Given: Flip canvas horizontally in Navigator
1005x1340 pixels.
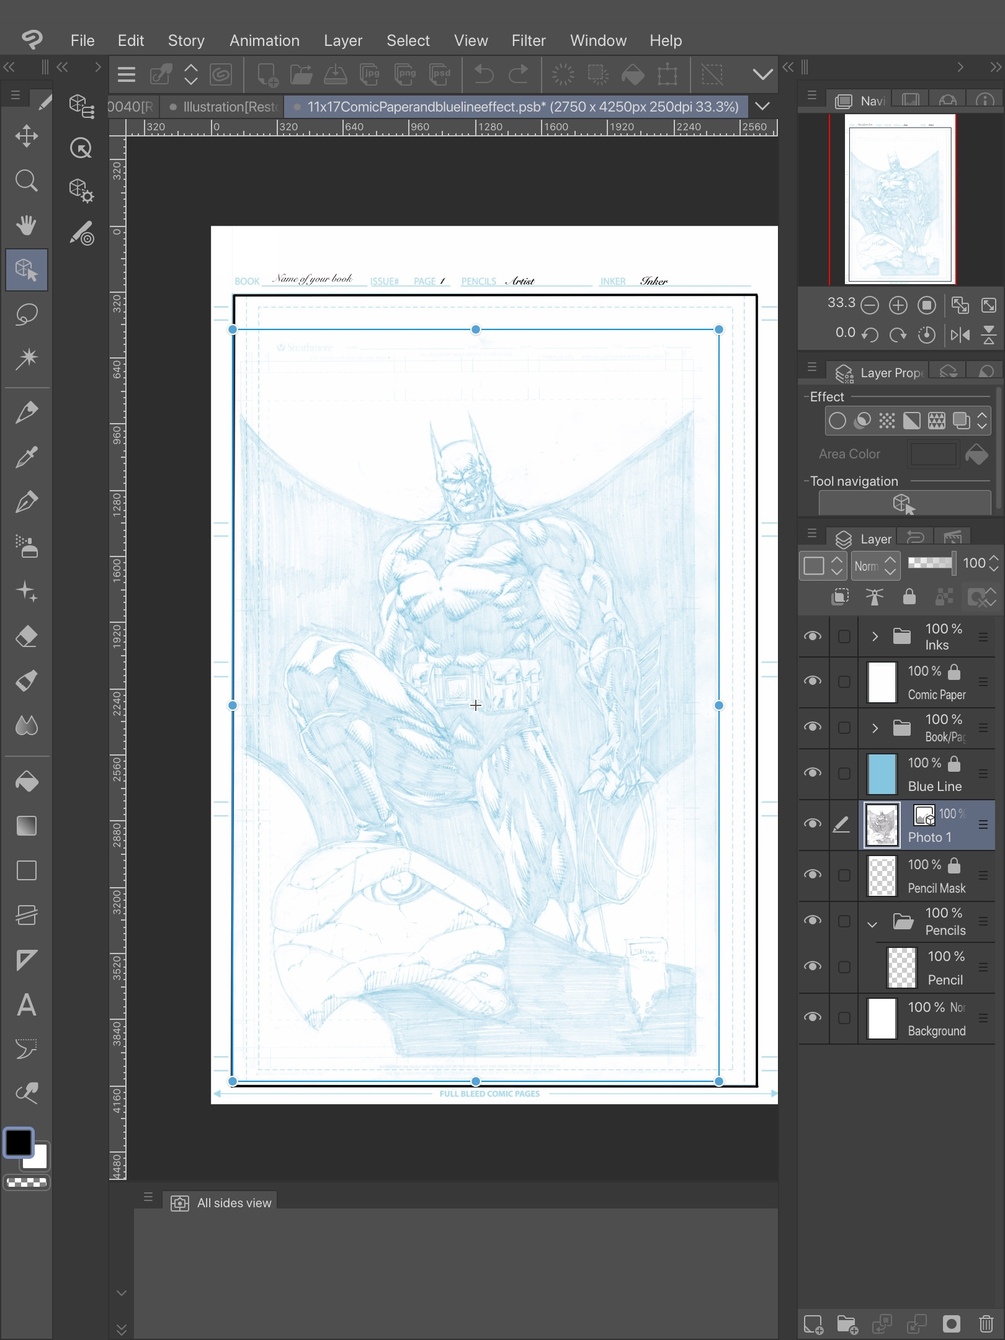Looking at the screenshot, I should click(960, 334).
